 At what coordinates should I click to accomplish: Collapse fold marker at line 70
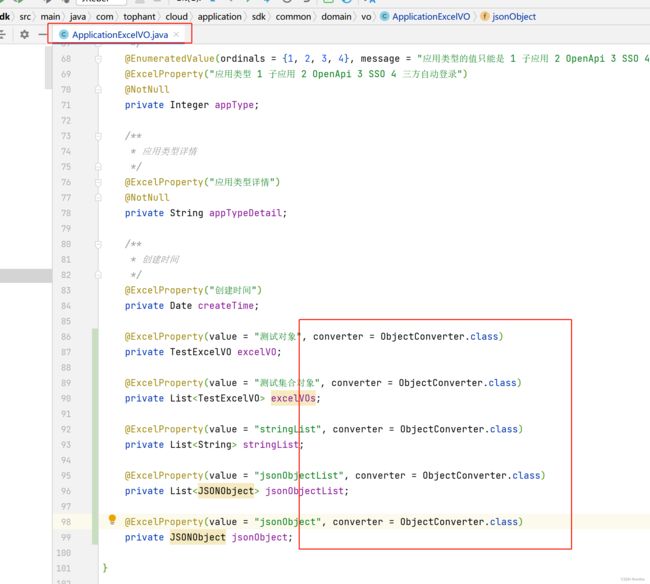point(98,90)
